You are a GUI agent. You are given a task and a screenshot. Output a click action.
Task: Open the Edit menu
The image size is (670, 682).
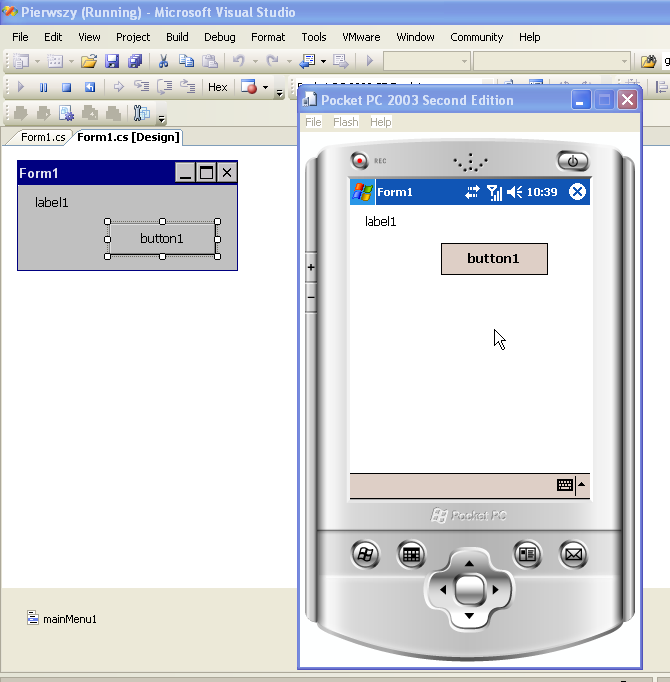53,37
